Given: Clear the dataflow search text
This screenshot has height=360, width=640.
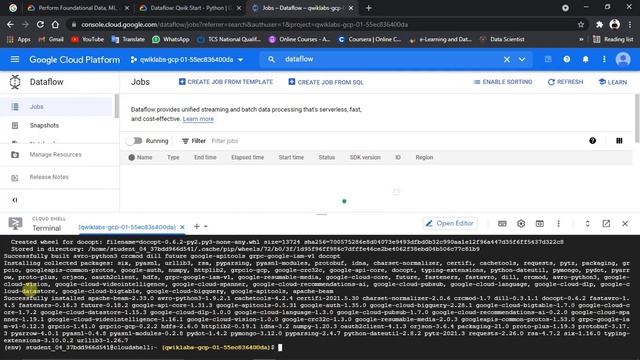Looking at the screenshot, I should [x=507, y=60].
